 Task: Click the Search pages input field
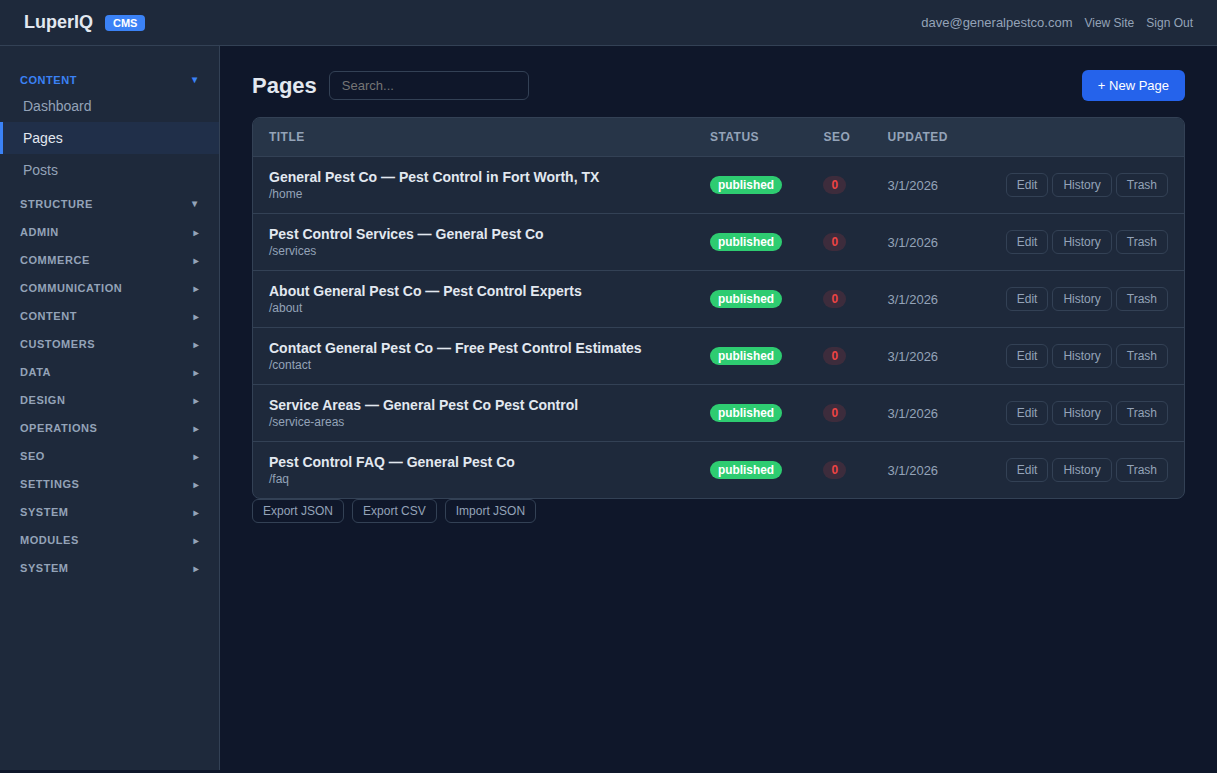428,85
